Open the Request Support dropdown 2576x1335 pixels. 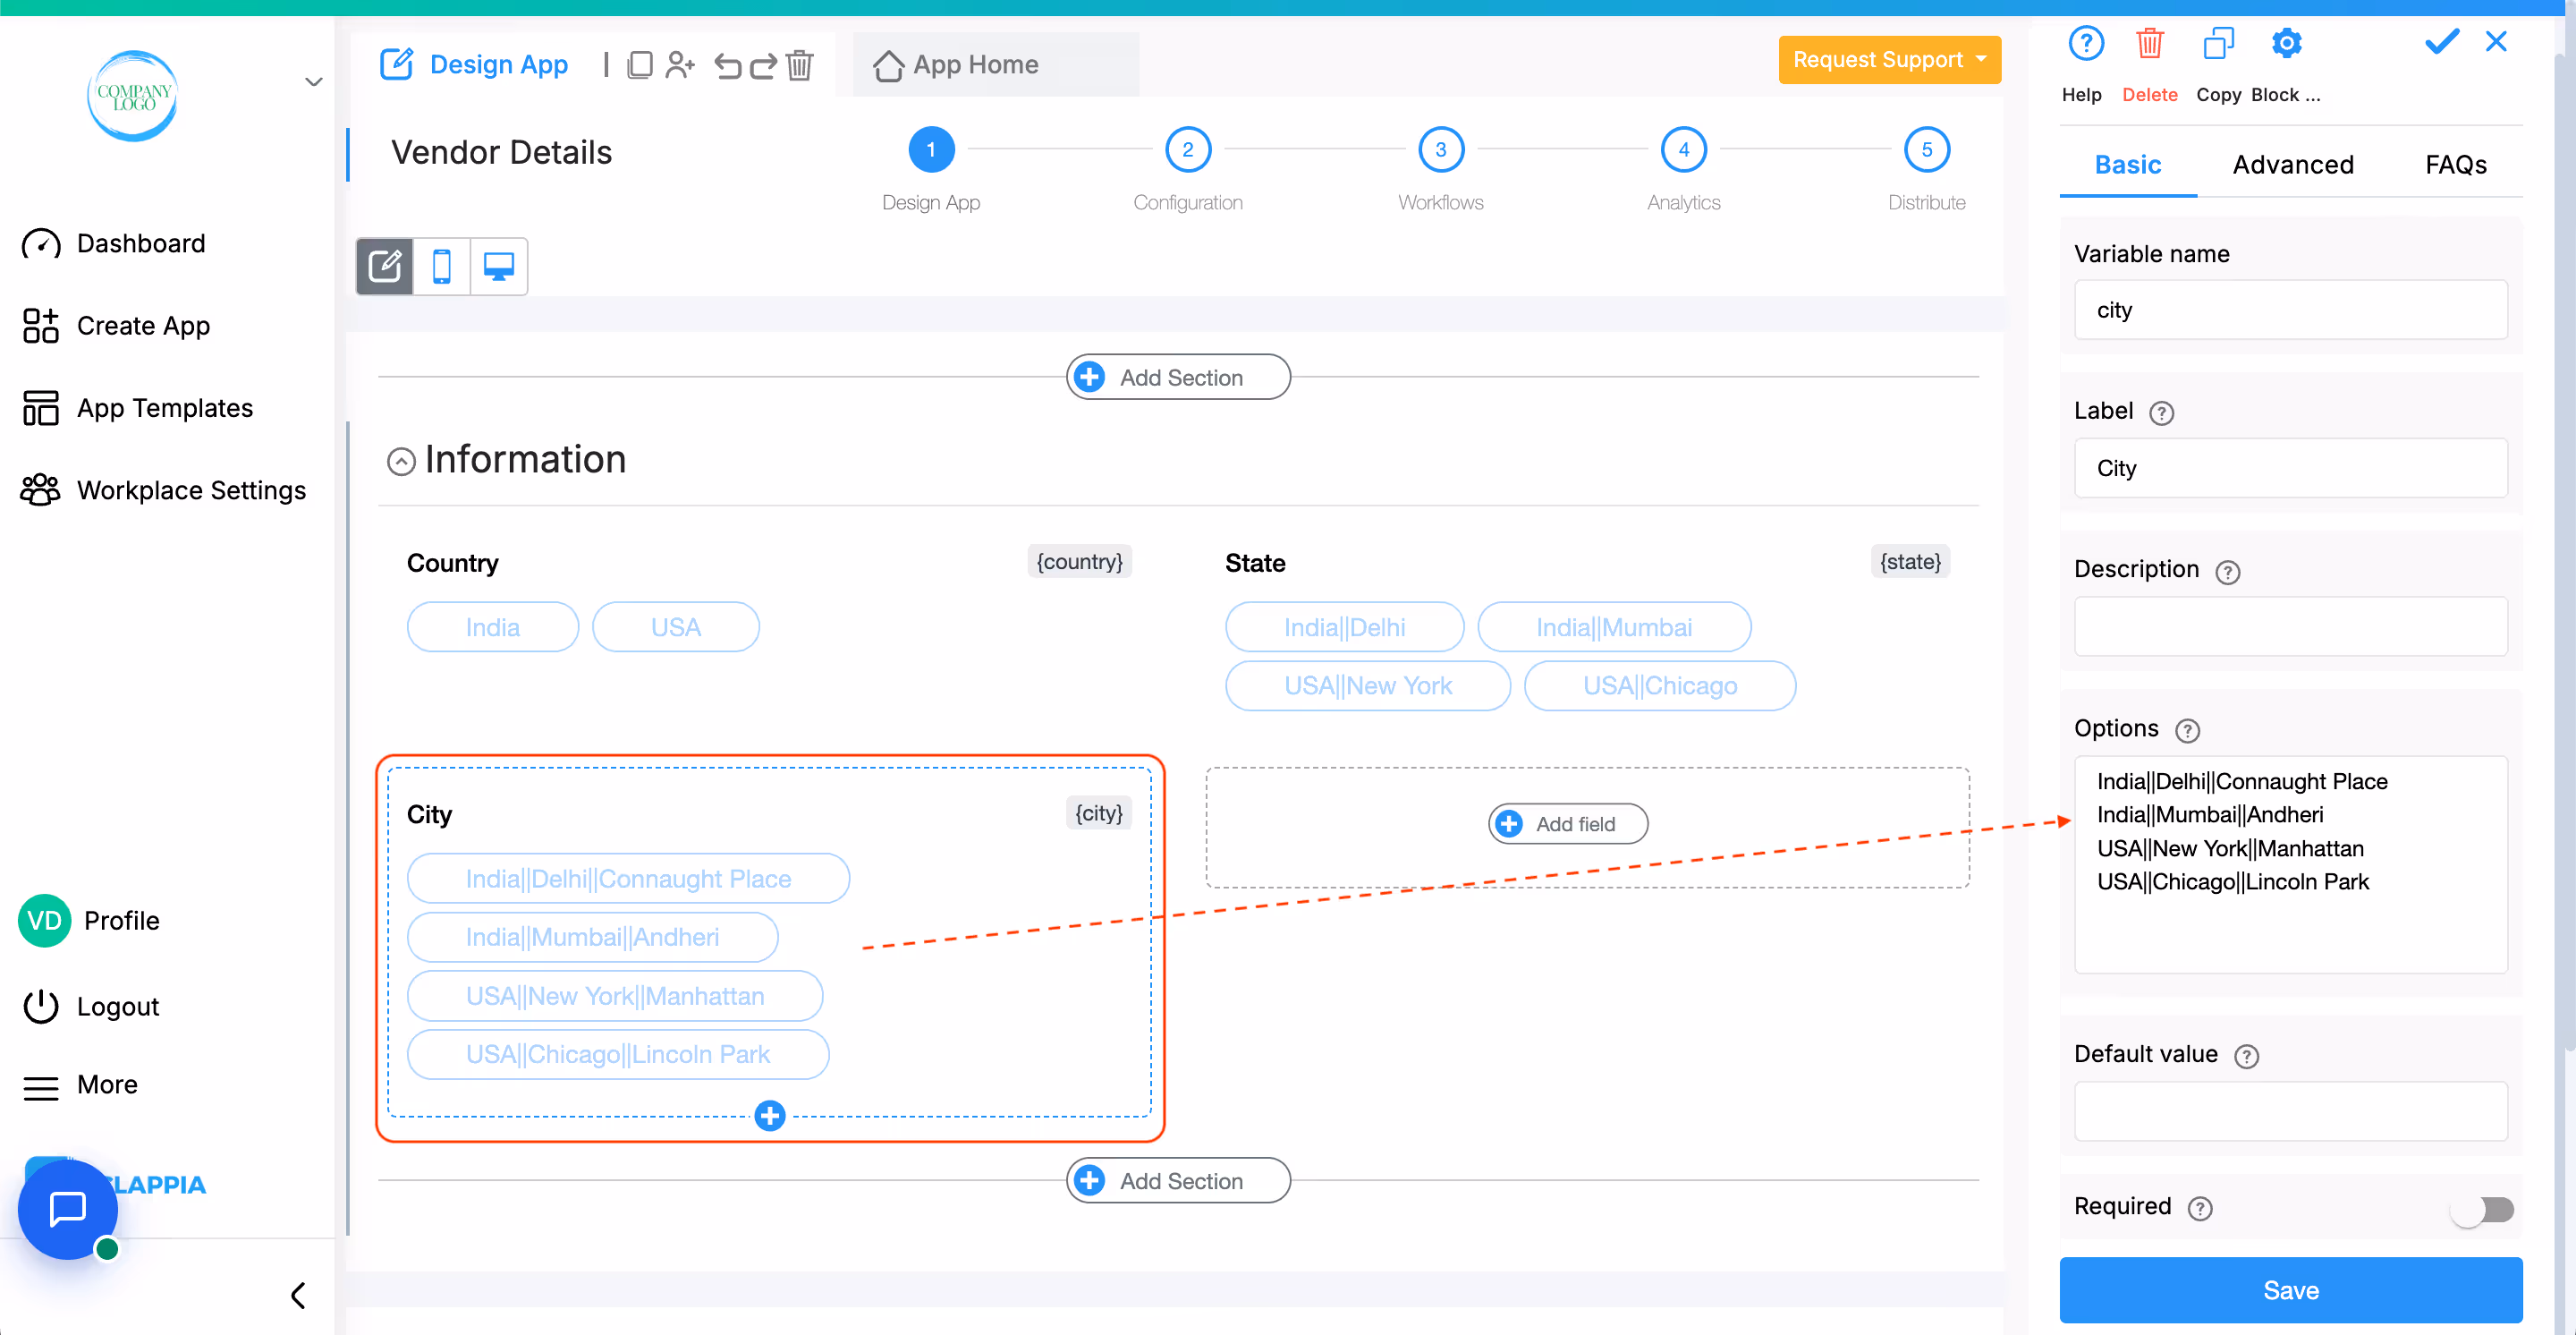point(1888,60)
